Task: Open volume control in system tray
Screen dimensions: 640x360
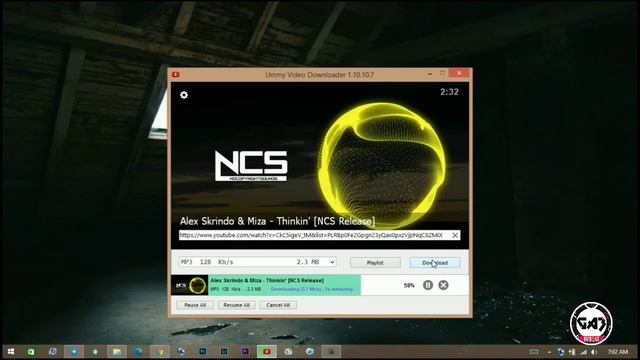Action: click(594, 352)
